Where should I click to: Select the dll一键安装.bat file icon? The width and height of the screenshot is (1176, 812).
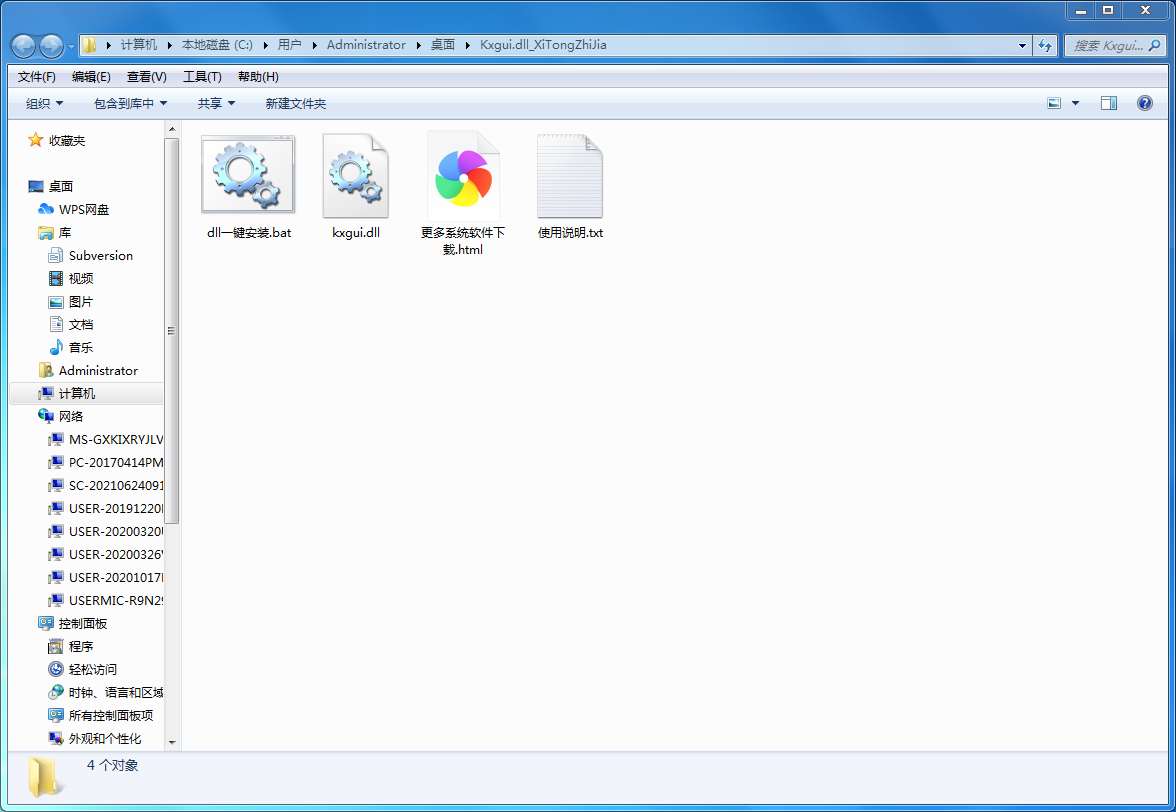[248, 175]
